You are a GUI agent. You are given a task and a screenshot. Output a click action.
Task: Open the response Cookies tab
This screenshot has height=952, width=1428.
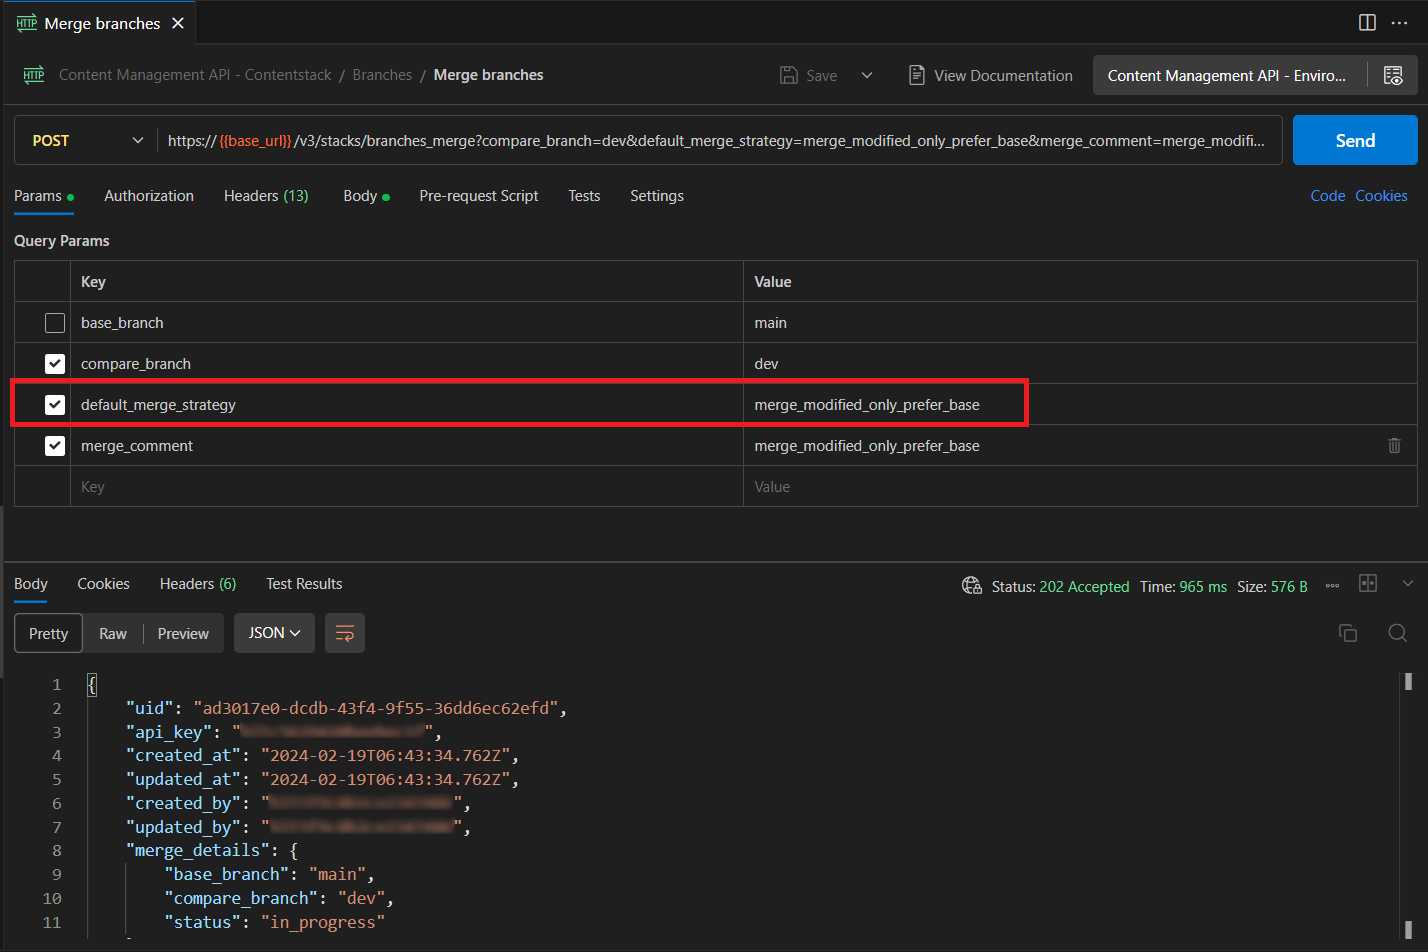(104, 584)
